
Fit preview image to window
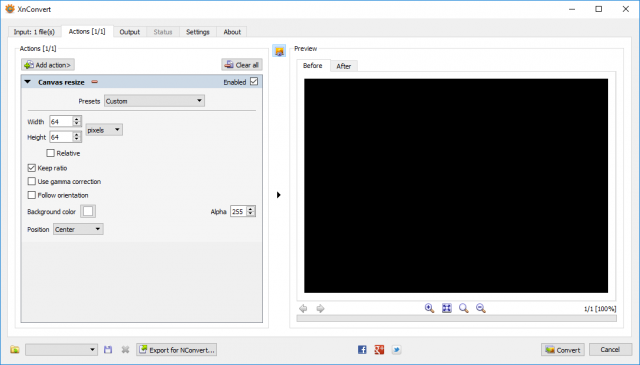point(447,308)
